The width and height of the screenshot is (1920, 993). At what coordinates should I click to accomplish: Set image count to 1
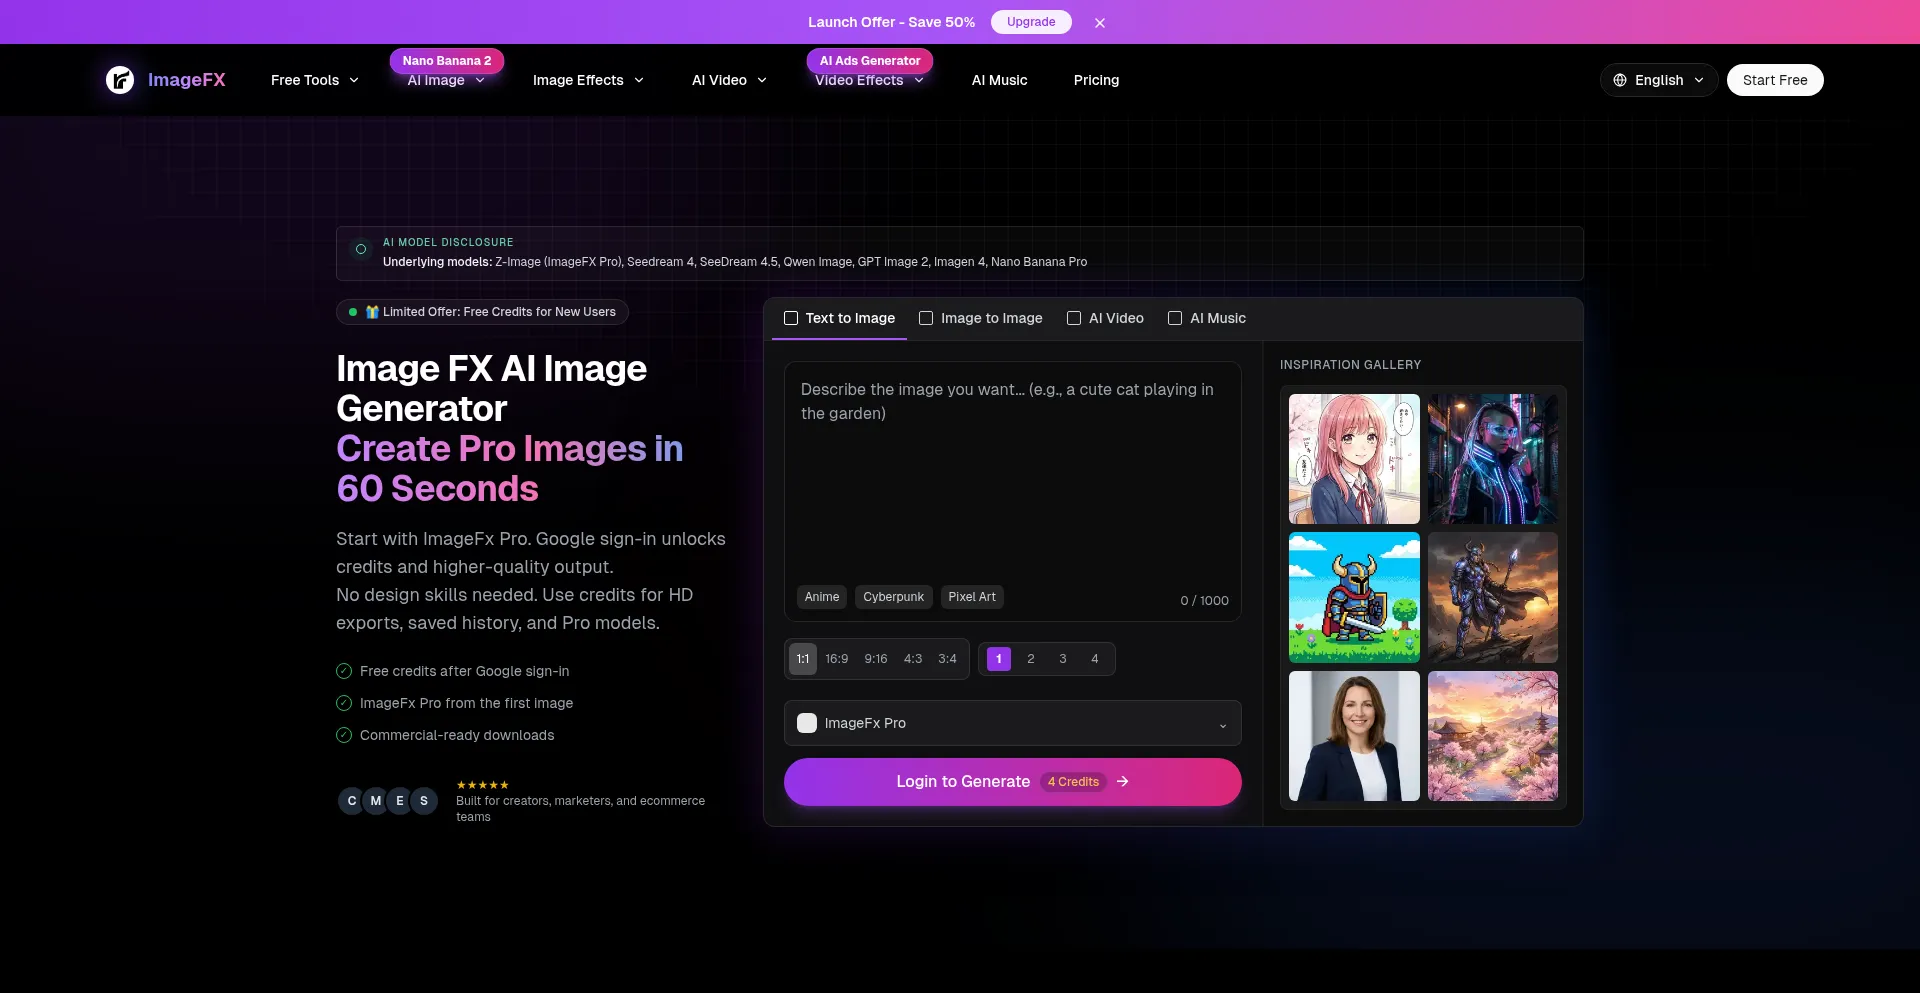(999, 659)
